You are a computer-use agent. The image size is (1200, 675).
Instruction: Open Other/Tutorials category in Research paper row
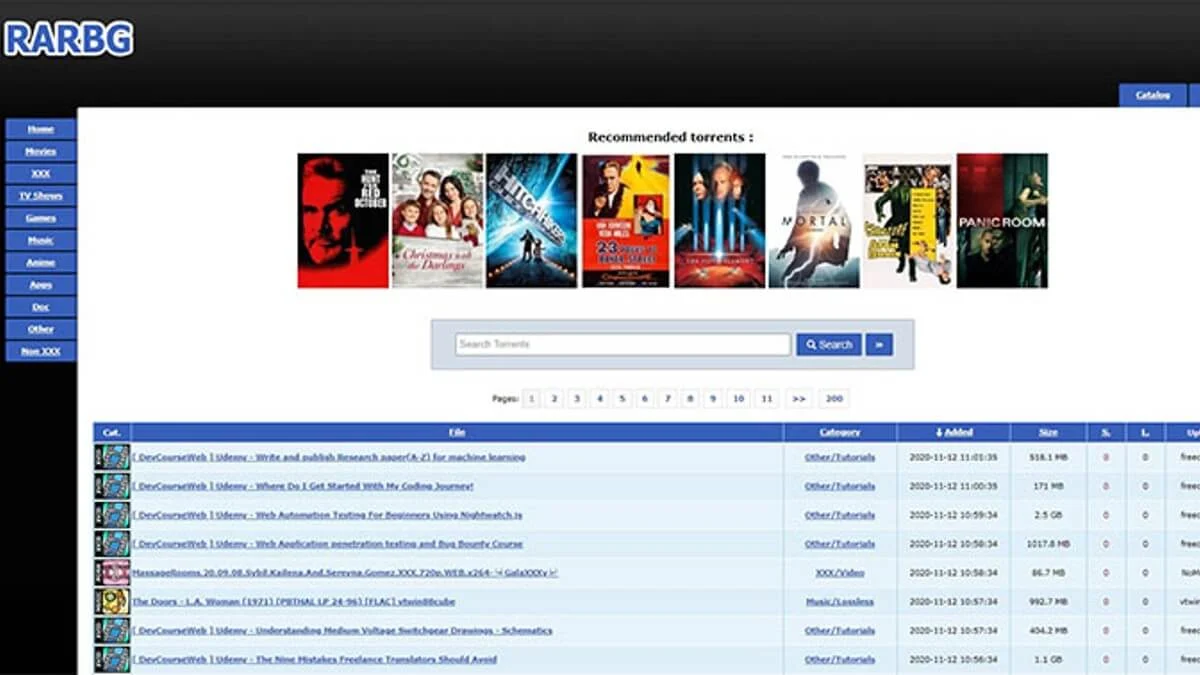point(840,457)
